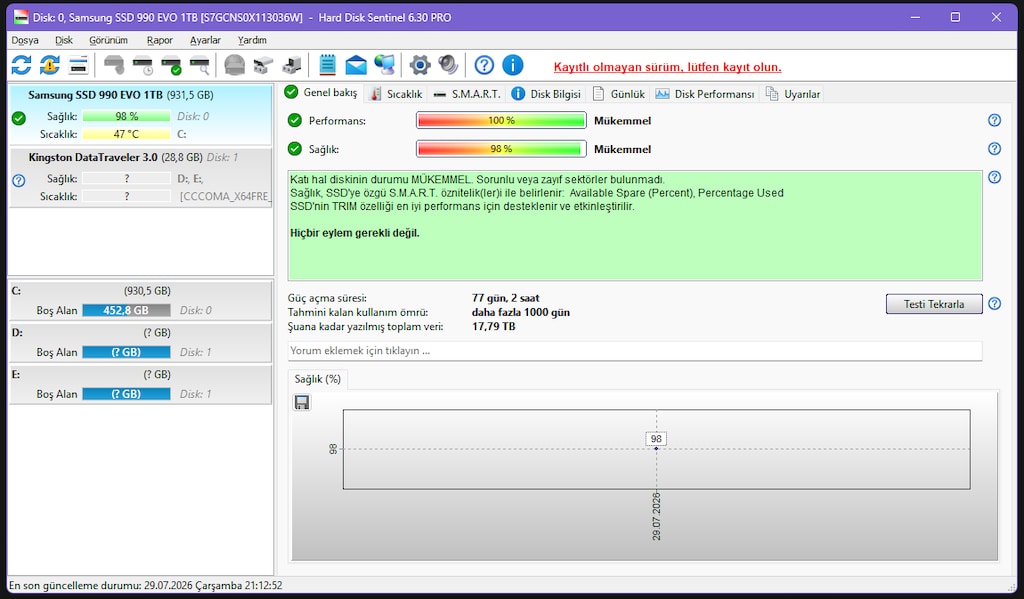Click the envelope send-email toolbar icon
The width and height of the screenshot is (1024, 599).
point(356,65)
